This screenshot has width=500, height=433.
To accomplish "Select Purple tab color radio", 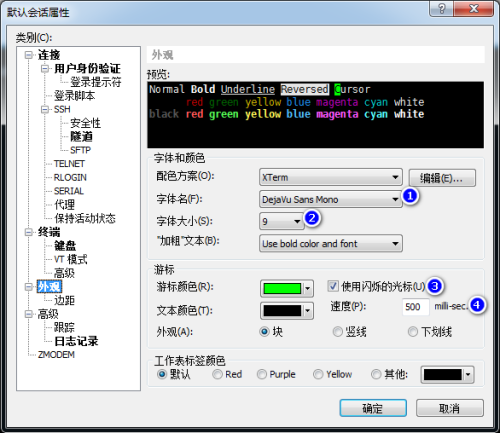I will pos(262,374).
